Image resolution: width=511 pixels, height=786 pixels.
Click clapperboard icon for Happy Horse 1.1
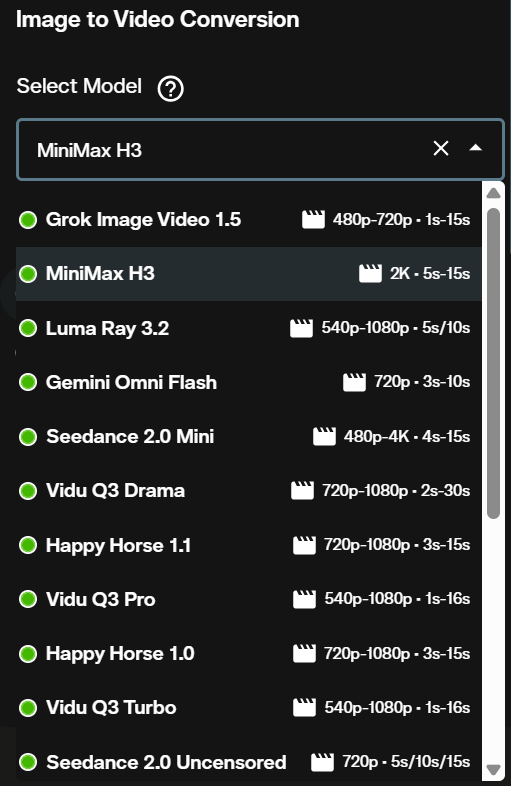[304, 545]
